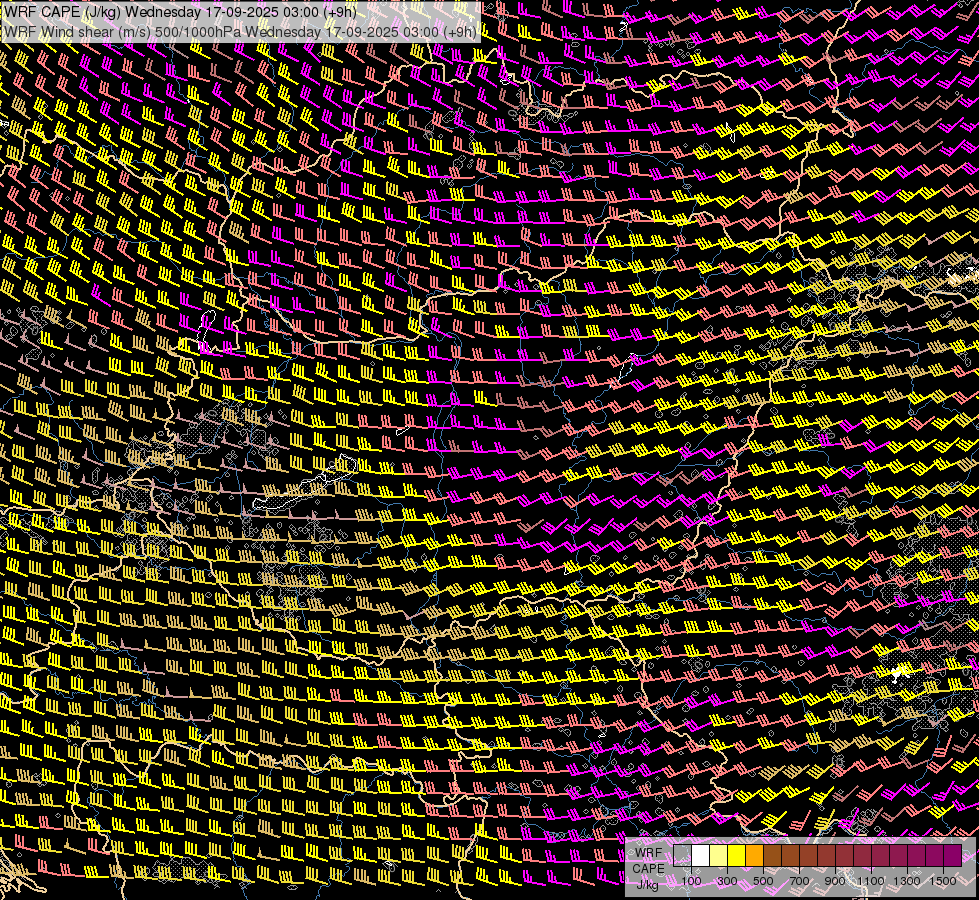Click the WRF label in legend
The width and height of the screenshot is (979, 900).
coord(648,853)
